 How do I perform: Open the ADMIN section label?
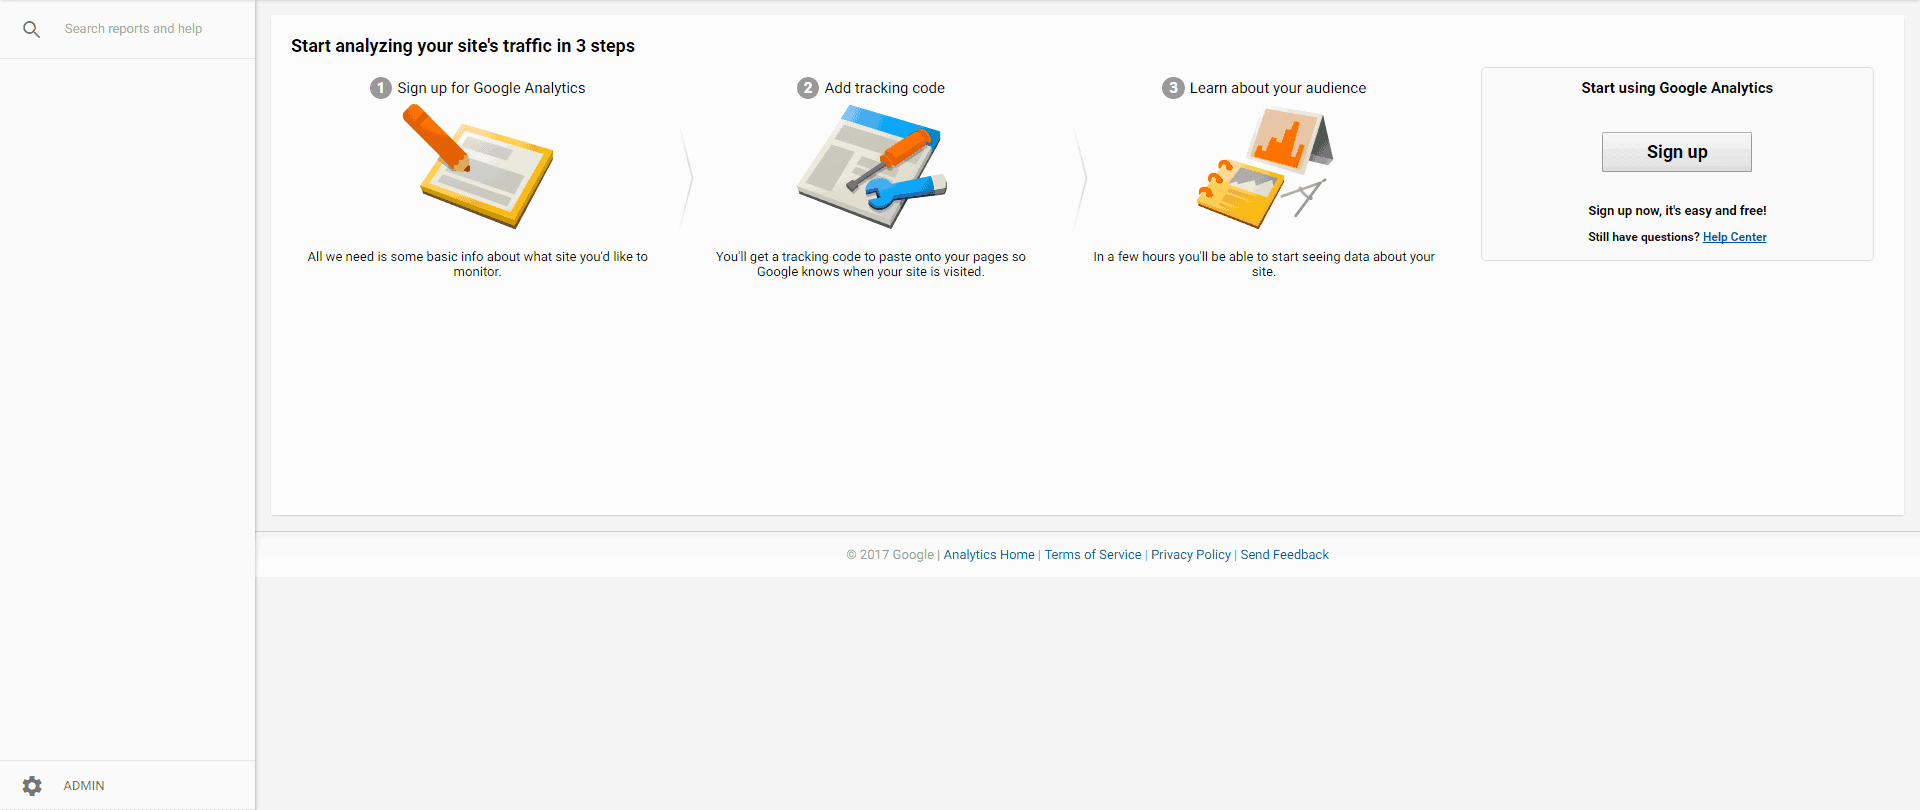click(84, 786)
